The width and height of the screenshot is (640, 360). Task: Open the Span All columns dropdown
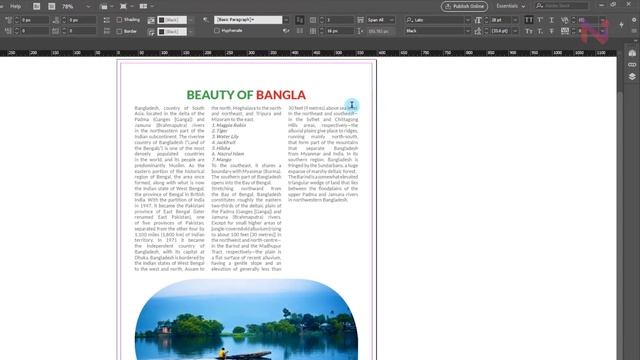(x=382, y=20)
